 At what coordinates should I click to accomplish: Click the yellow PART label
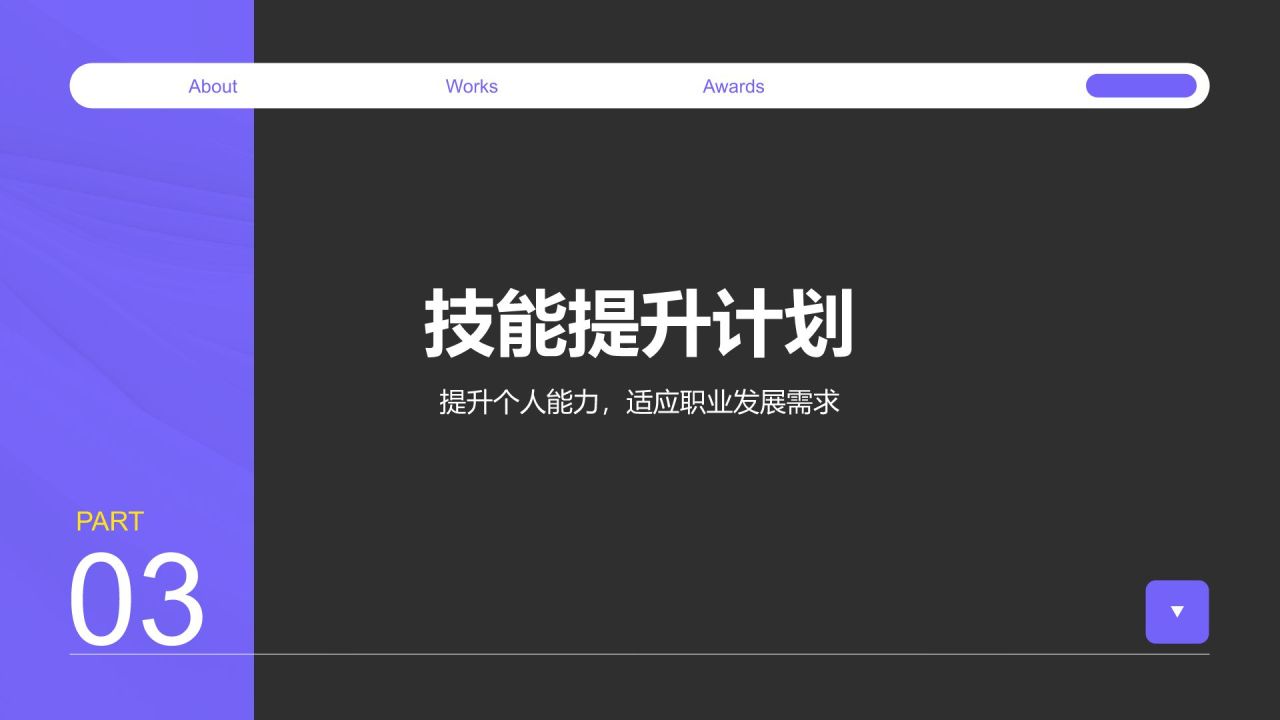click(110, 522)
